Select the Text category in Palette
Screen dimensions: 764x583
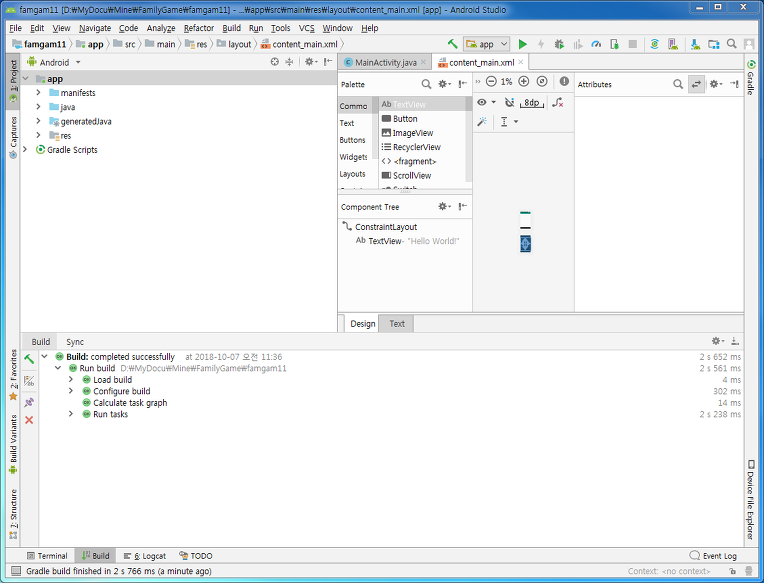pyautogui.click(x=356, y=123)
